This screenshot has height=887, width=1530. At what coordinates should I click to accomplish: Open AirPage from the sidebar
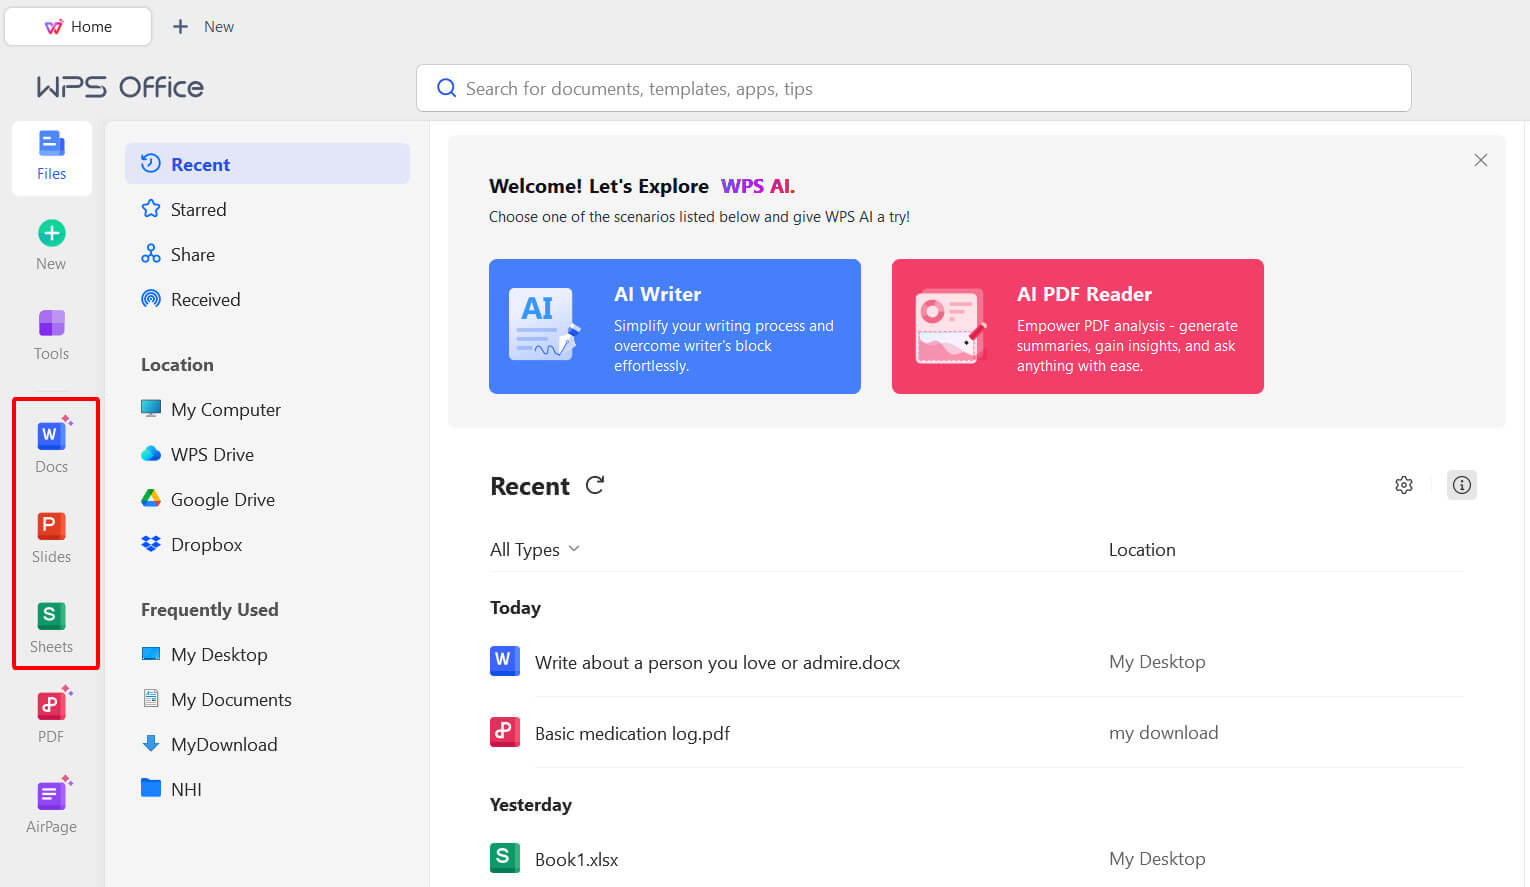[x=52, y=806]
